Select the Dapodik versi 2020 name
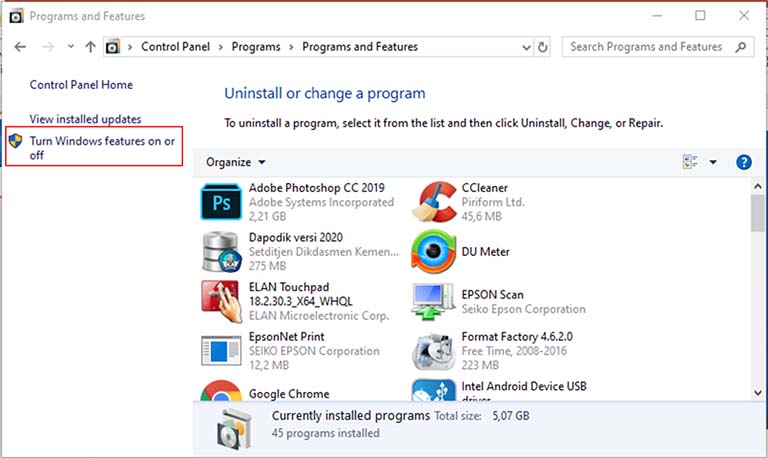768x458 pixels. tap(296, 238)
